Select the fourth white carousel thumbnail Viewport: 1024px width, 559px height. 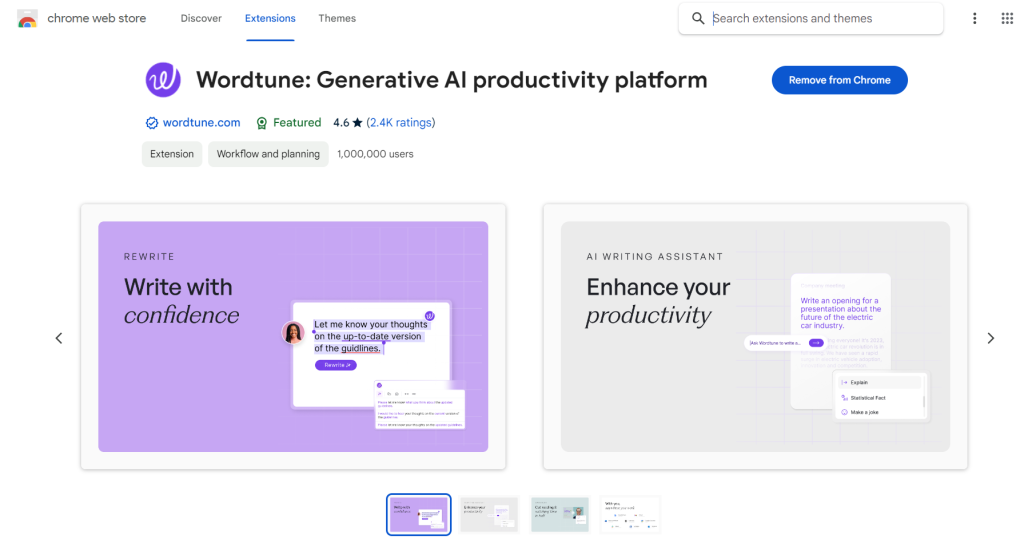click(630, 515)
